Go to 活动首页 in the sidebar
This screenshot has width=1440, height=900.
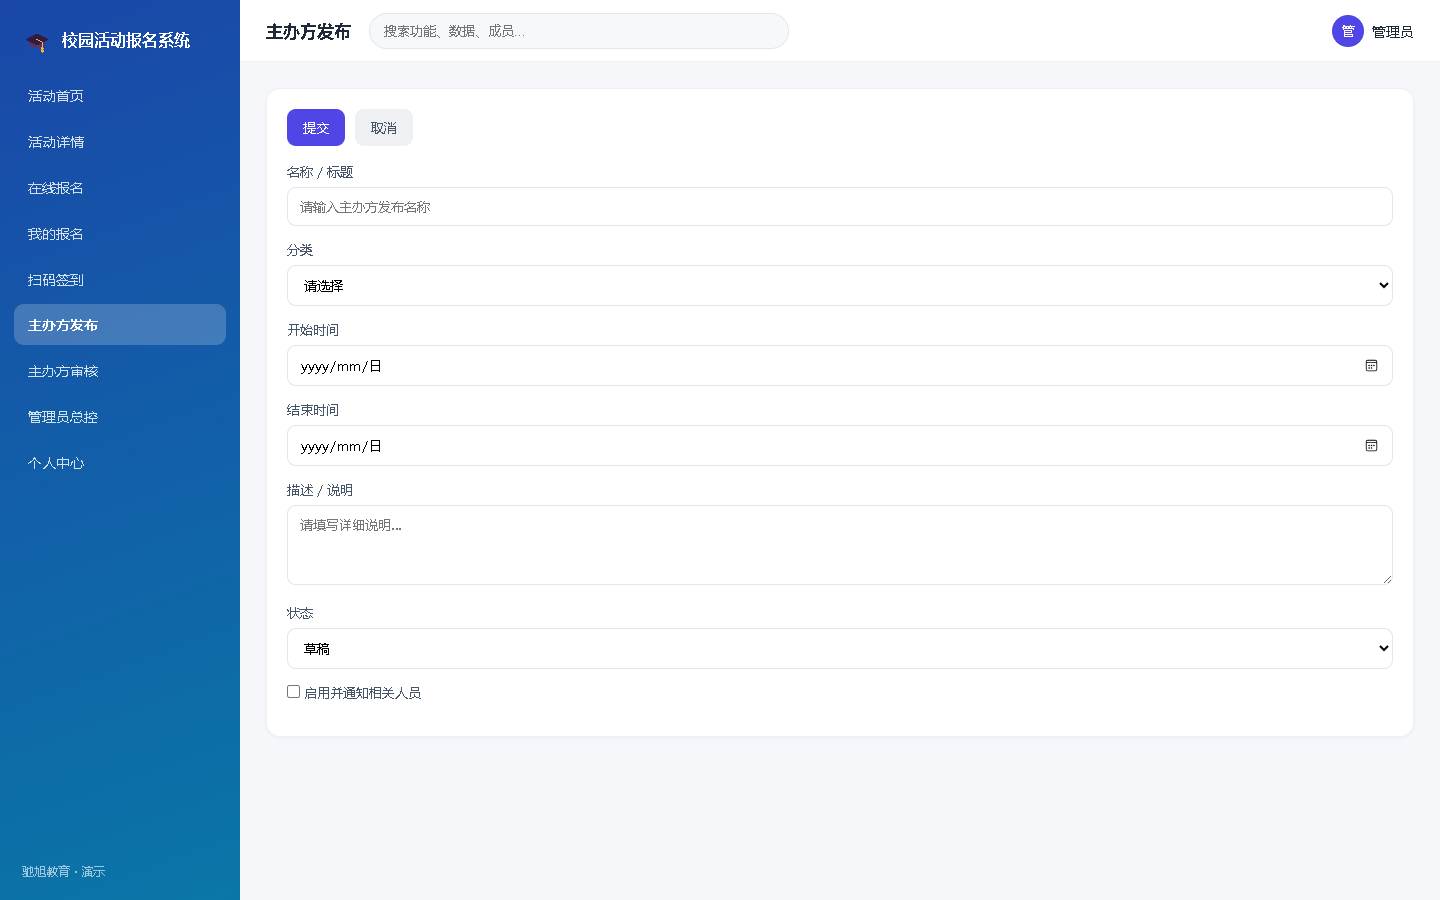click(120, 96)
